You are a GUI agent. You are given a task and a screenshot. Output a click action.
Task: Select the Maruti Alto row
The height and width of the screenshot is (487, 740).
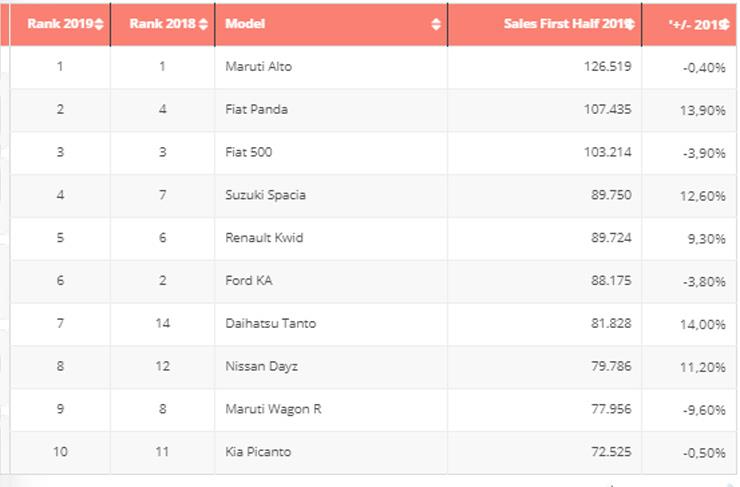coord(259,67)
